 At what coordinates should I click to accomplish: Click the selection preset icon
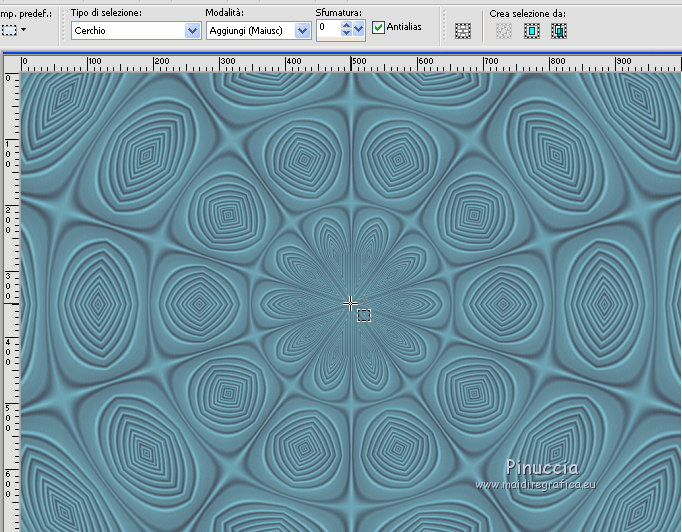coord(9,30)
